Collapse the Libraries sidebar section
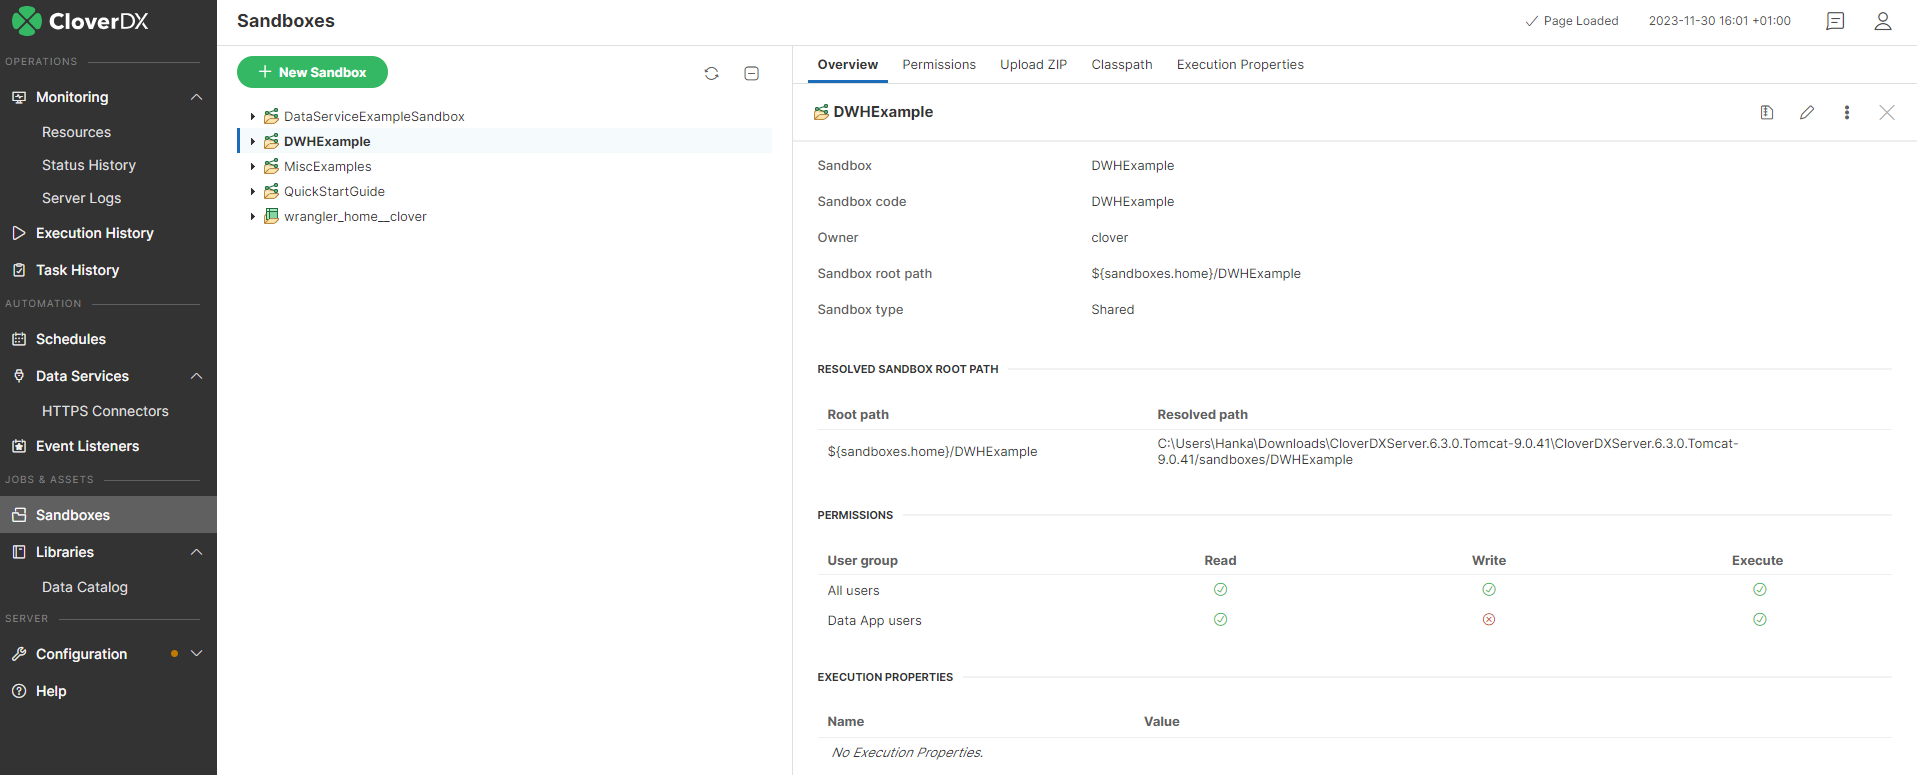The height and width of the screenshot is (775, 1917). pos(196,552)
